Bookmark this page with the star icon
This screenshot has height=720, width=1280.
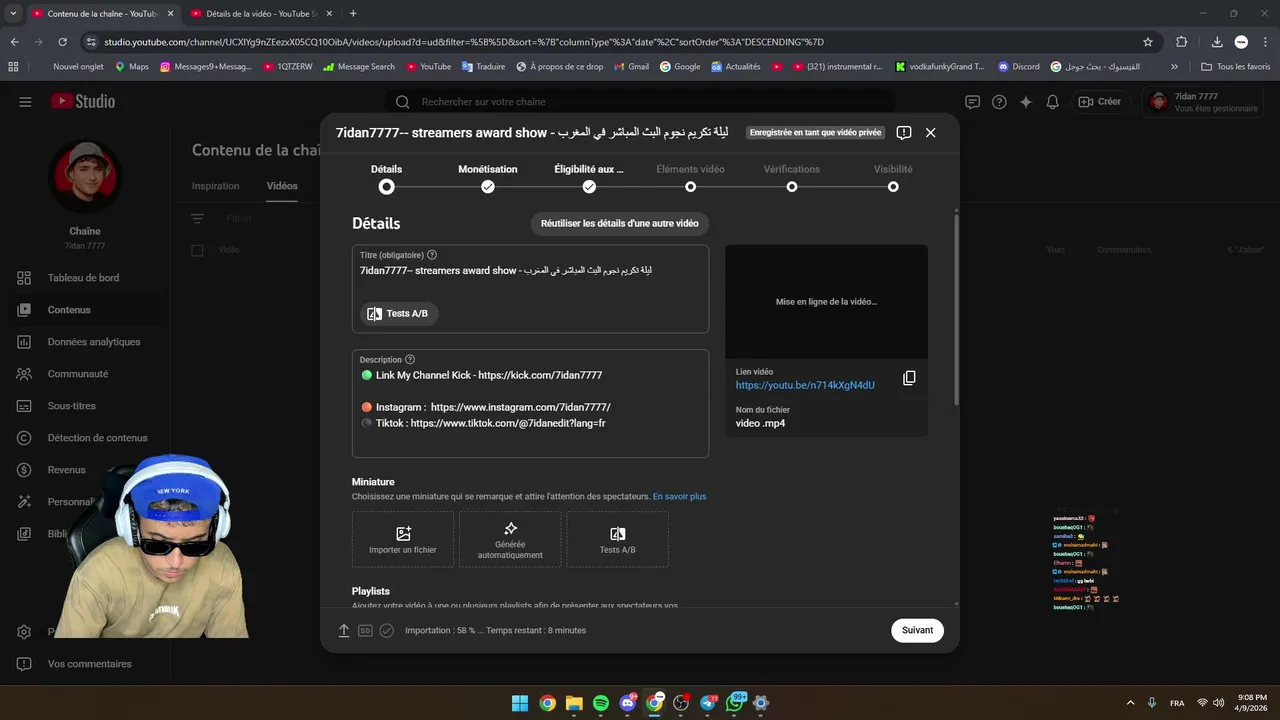tap(1148, 42)
